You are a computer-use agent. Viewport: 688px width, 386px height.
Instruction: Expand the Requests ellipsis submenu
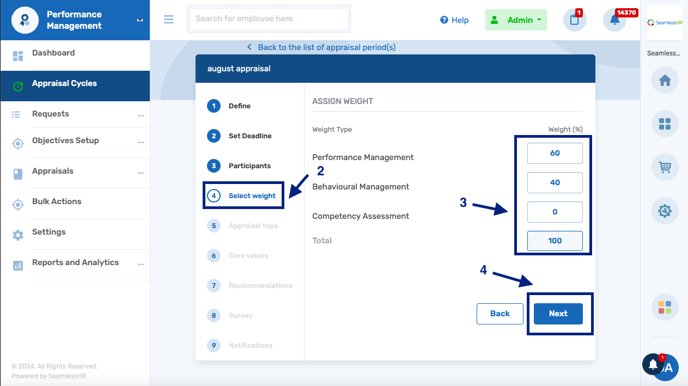click(140, 116)
